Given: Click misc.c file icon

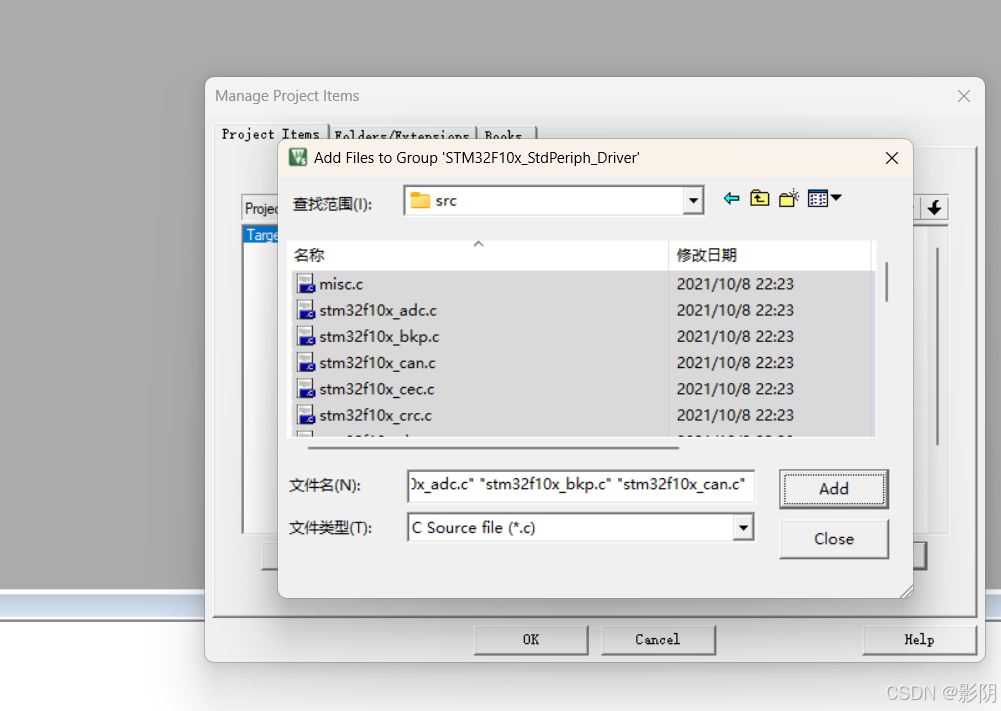Looking at the screenshot, I should click(x=306, y=283).
